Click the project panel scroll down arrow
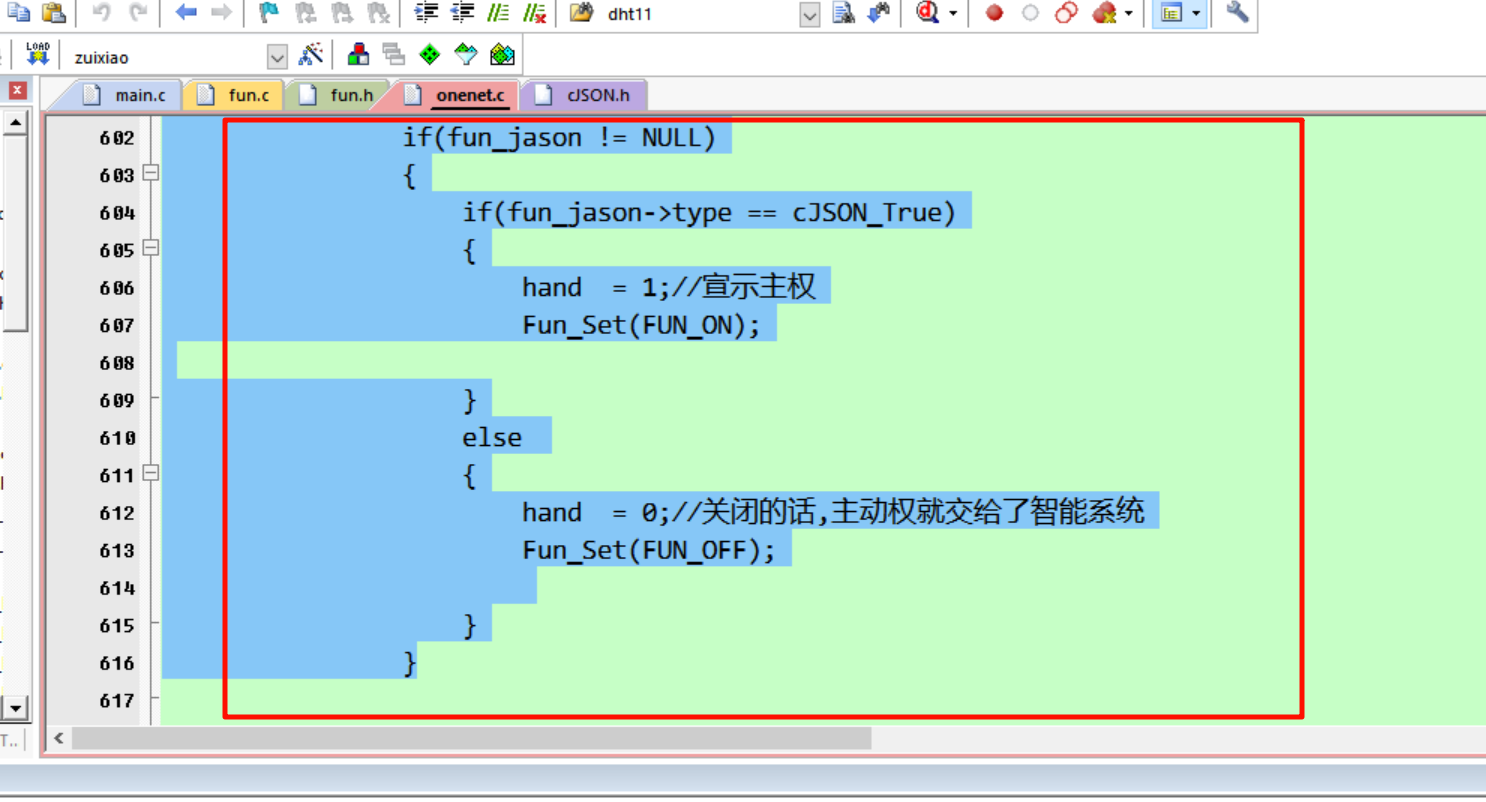 [x=15, y=708]
